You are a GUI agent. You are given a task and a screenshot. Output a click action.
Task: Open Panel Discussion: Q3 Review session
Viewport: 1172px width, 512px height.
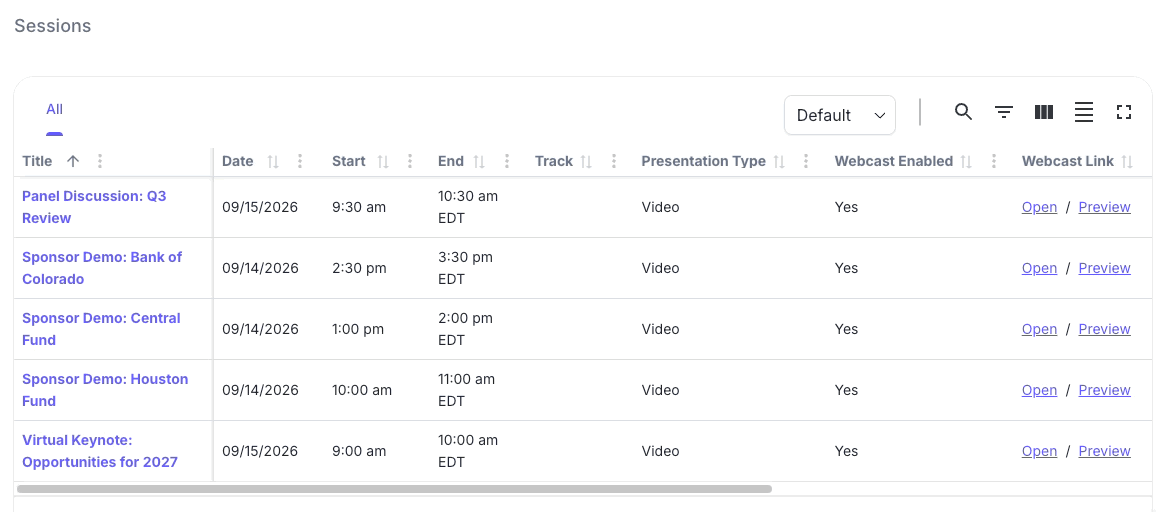(x=94, y=207)
